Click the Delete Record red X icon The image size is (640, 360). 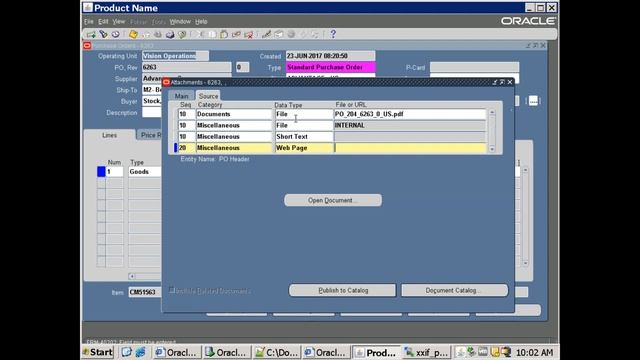tap(248, 34)
